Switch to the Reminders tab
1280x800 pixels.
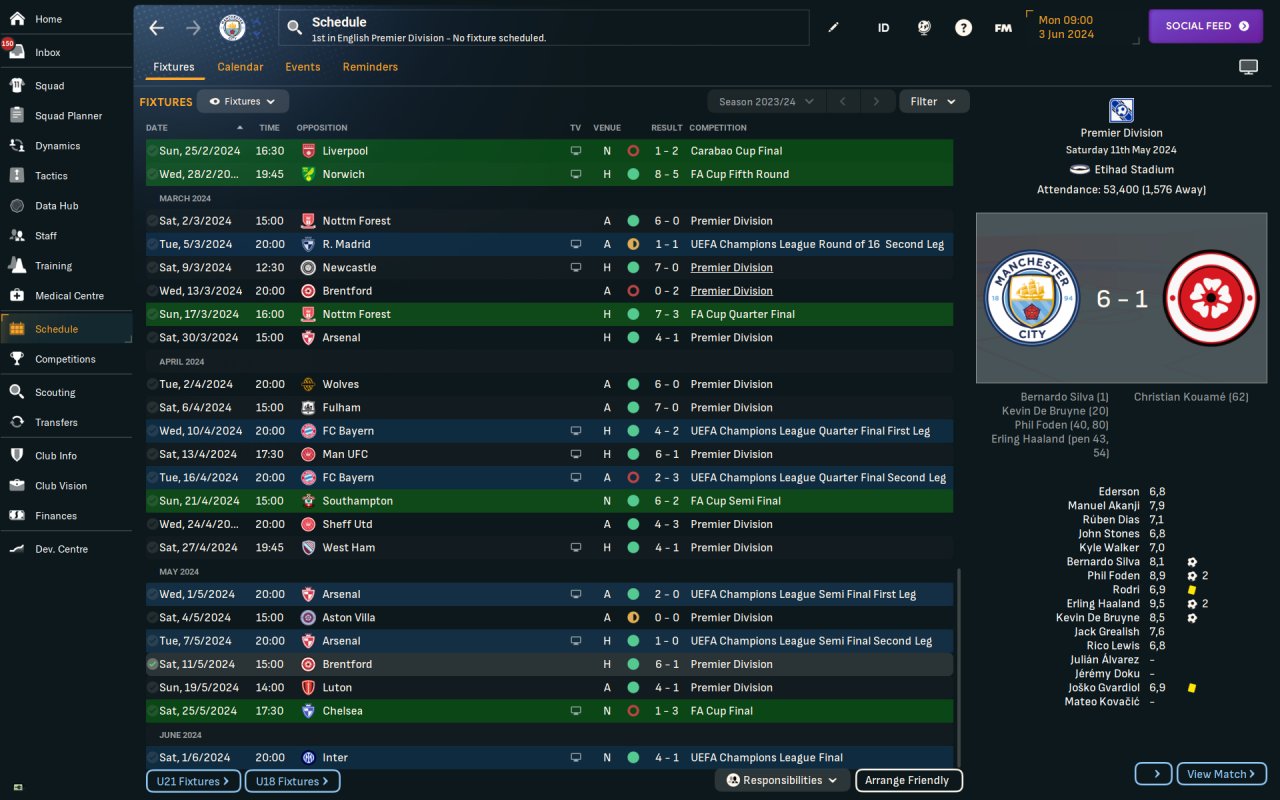click(x=370, y=67)
